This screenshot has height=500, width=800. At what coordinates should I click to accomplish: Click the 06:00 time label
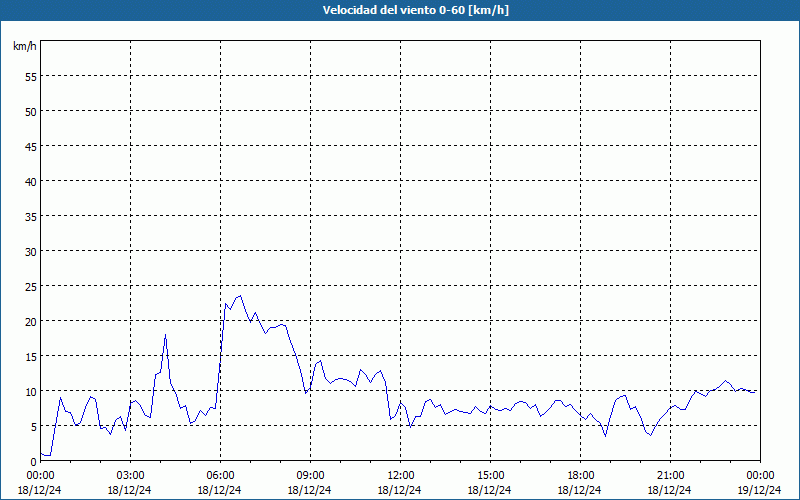point(220,476)
